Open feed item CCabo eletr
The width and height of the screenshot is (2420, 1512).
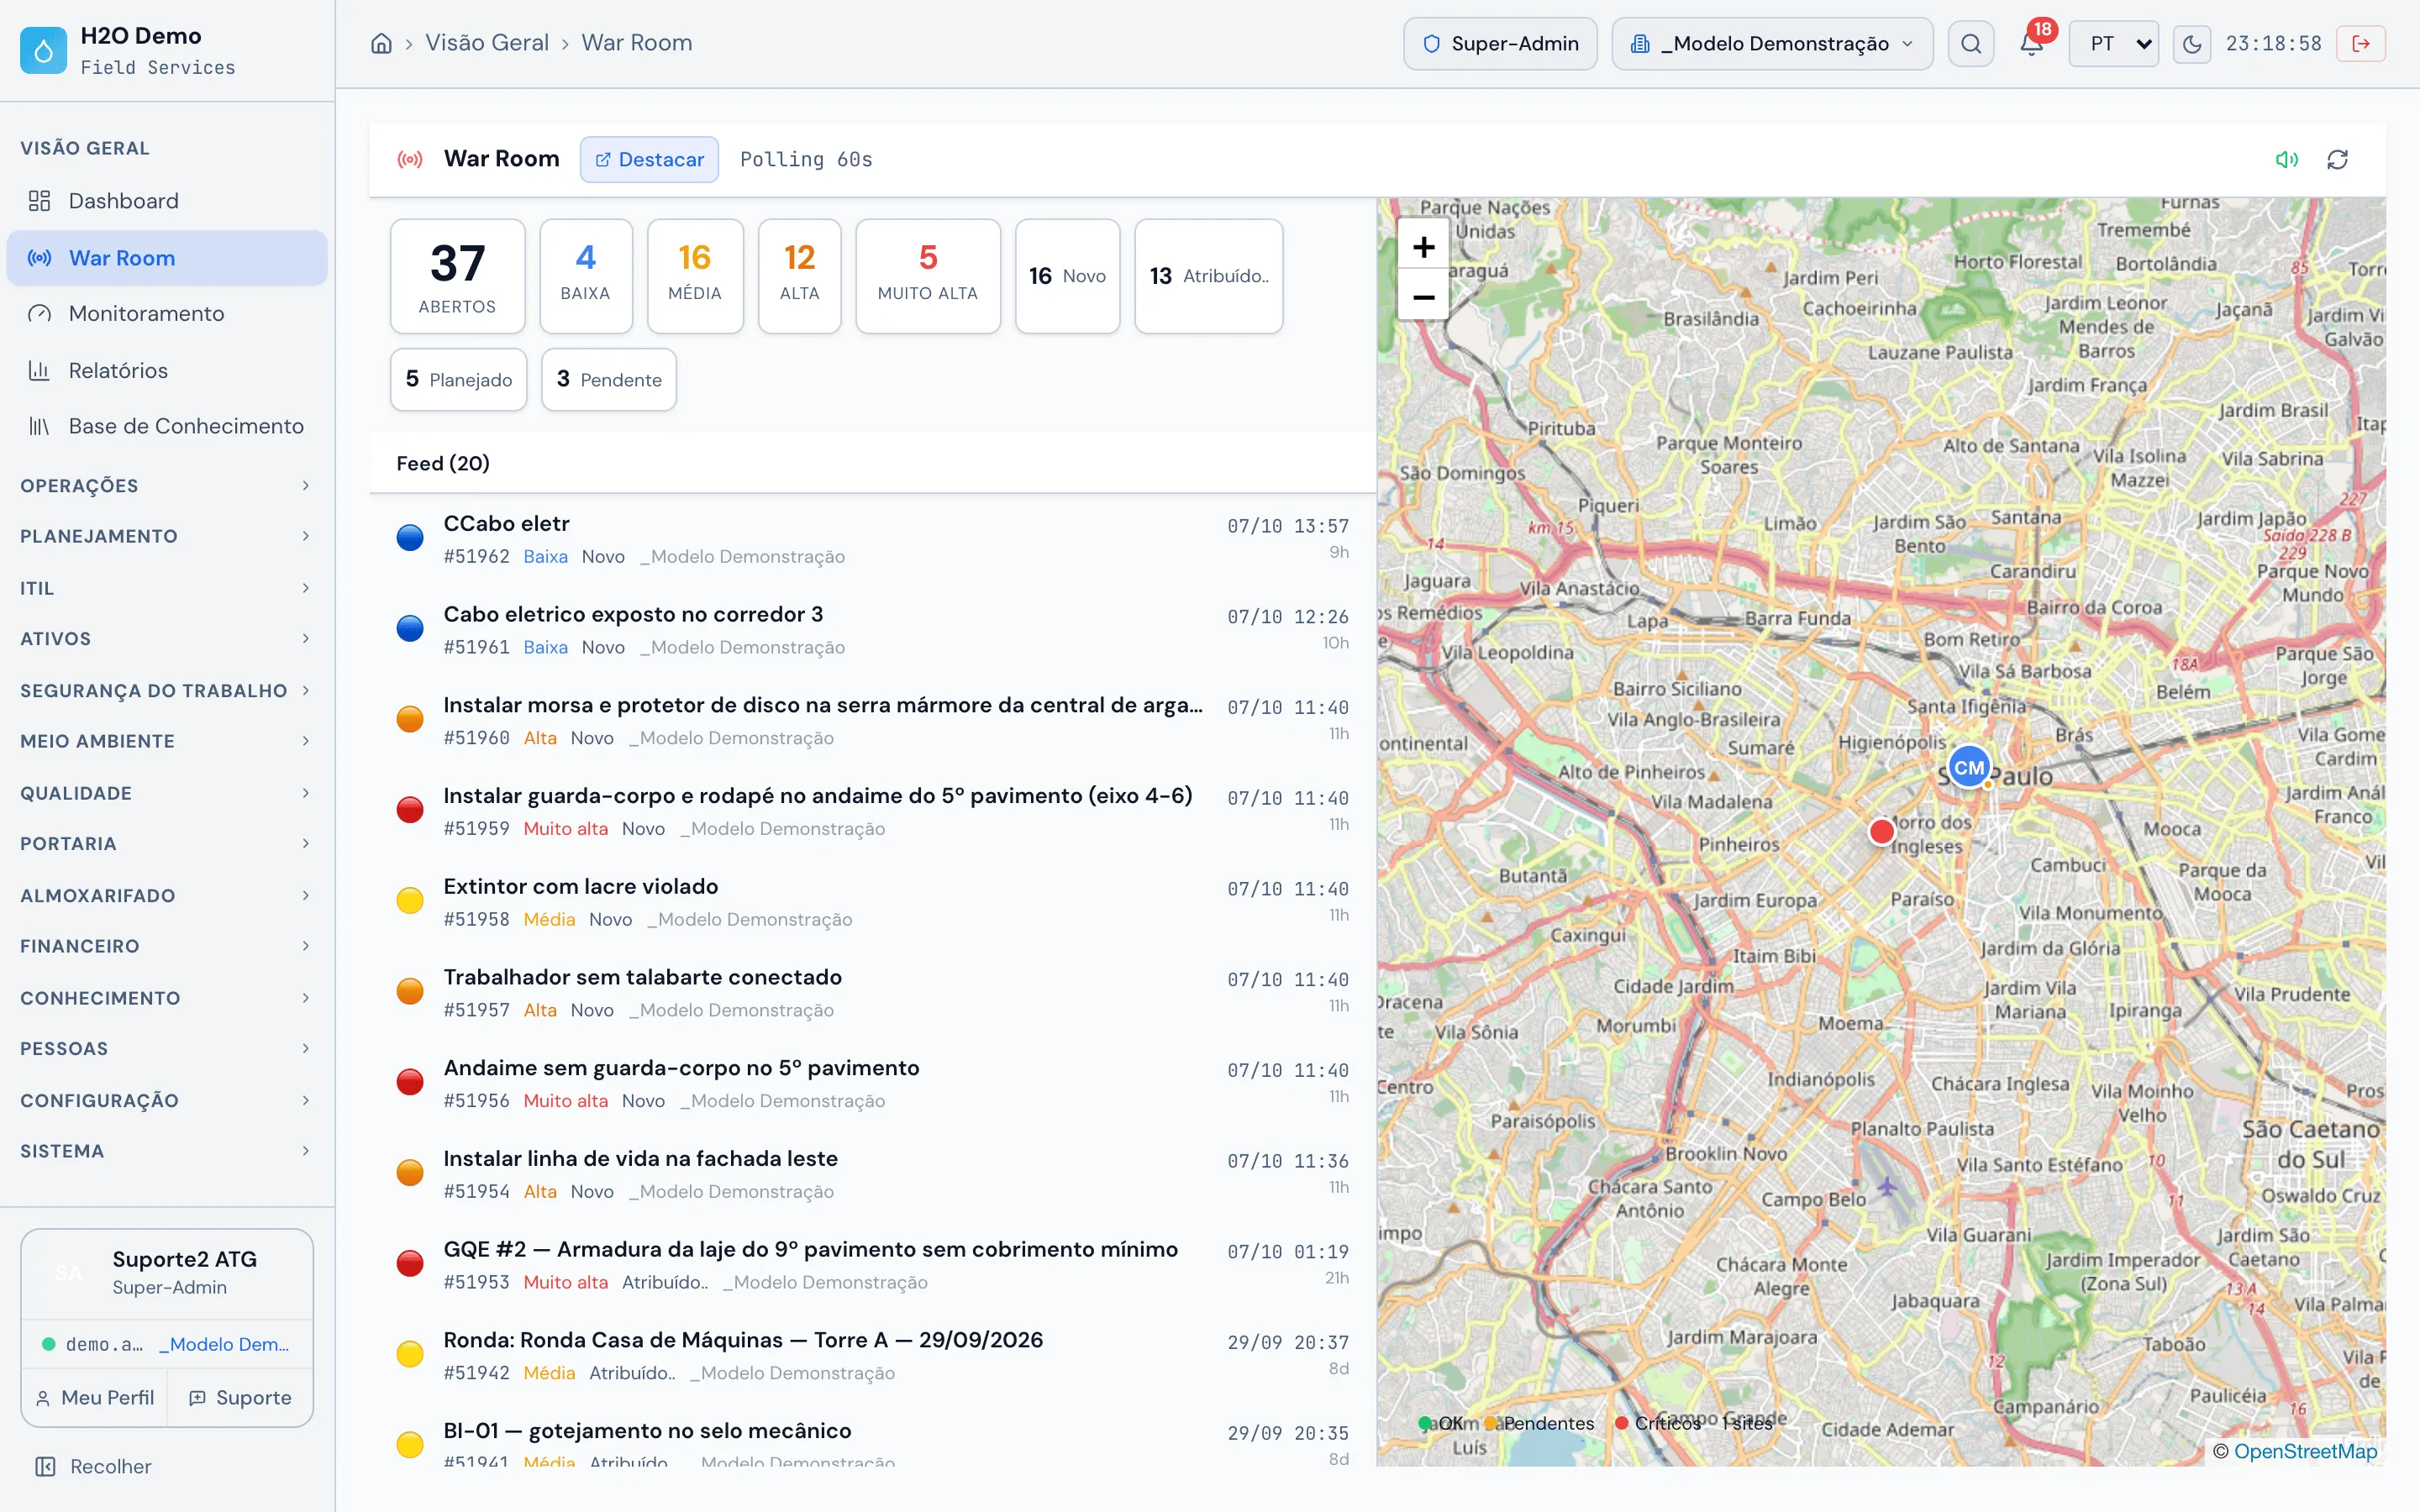[872, 539]
